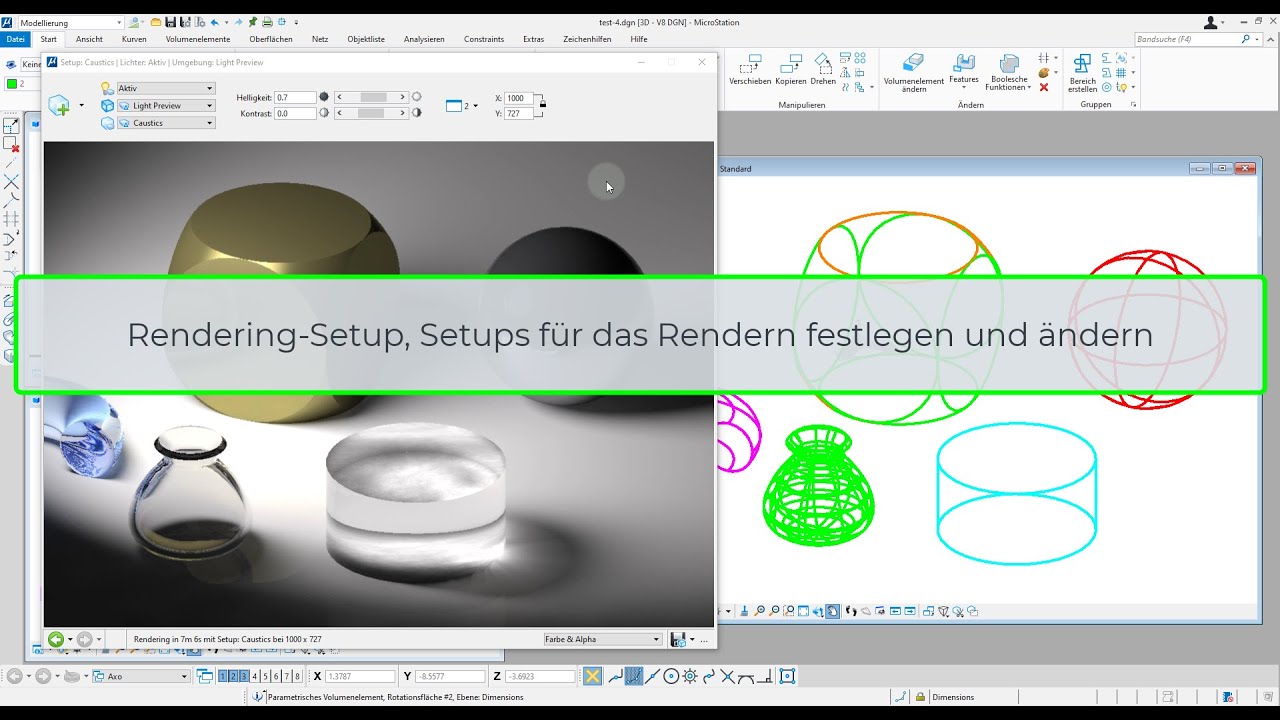The image size is (1280, 720).
Task: Select the intersection snap mode icon
Action: pos(728,677)
